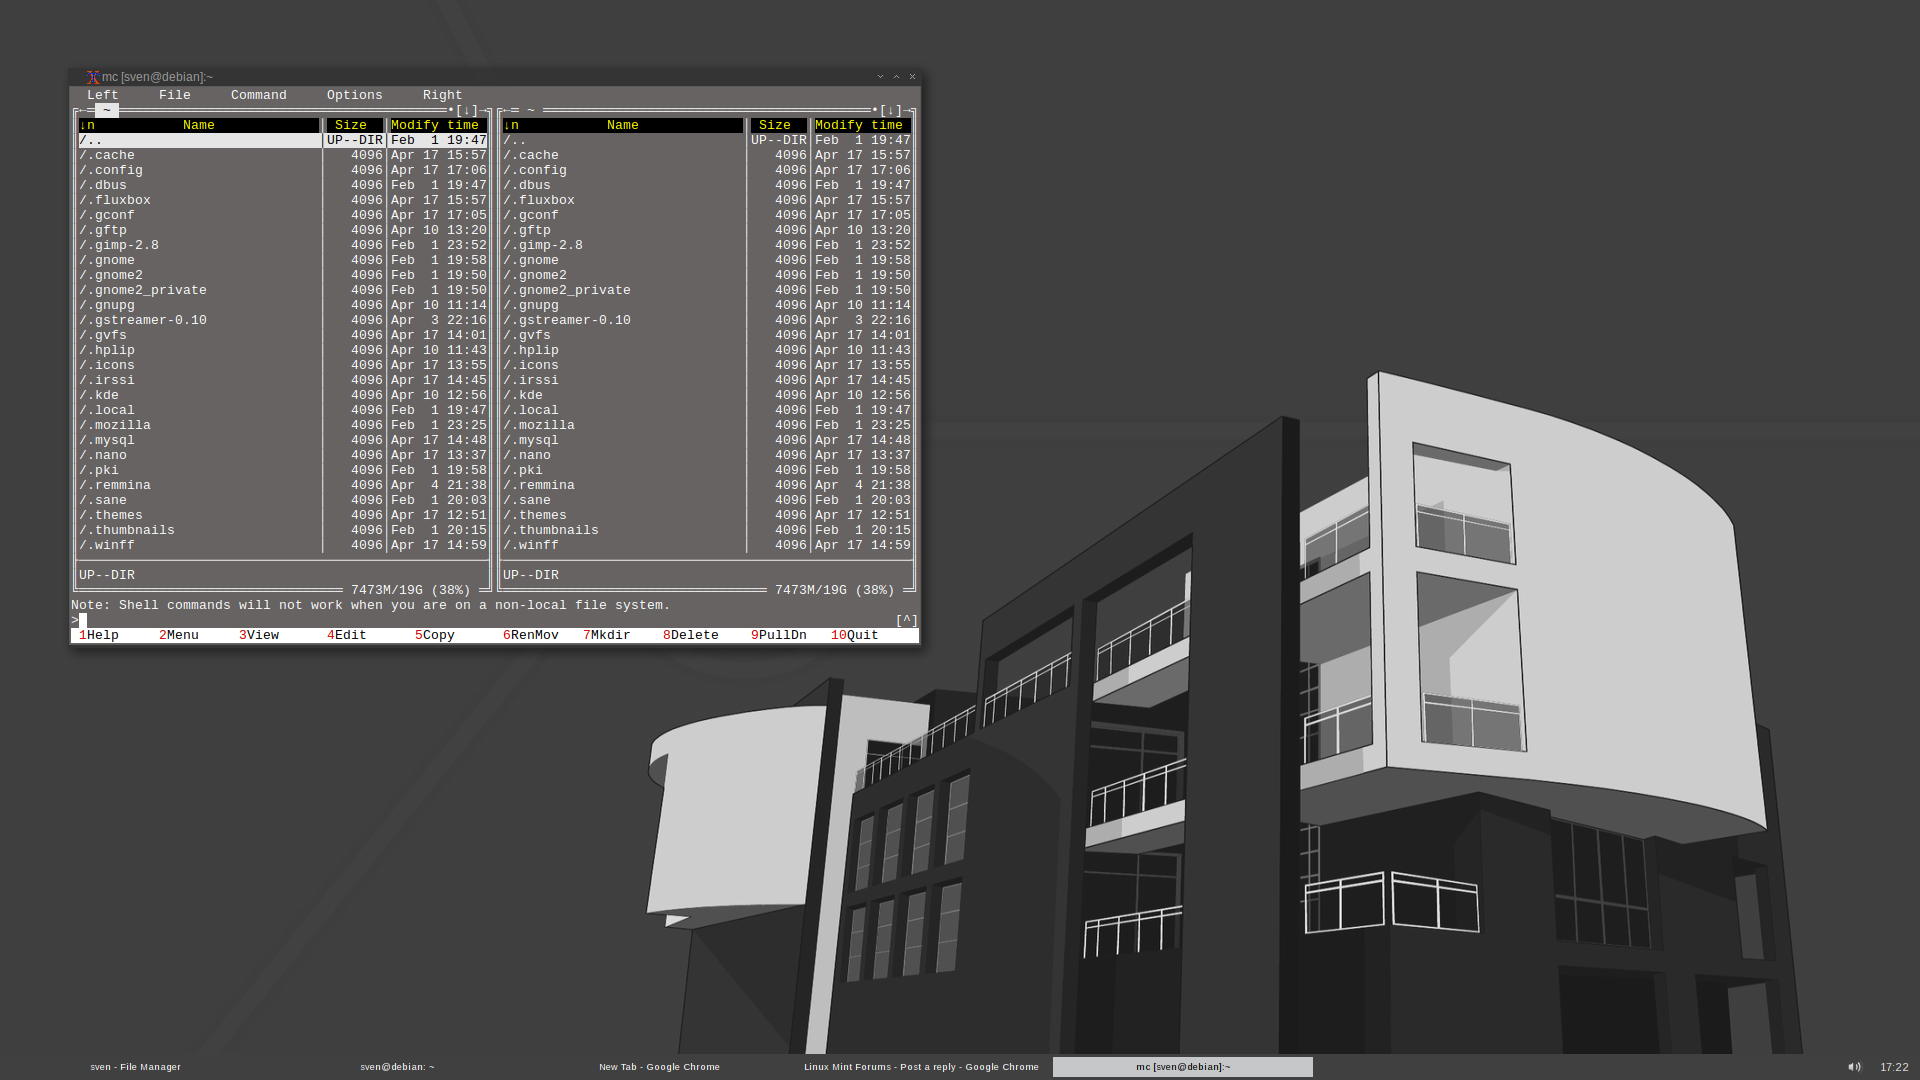Click the volume icon in system tray
The height and width of the screenshot is (1080, 1920).
point(1854,1067)
